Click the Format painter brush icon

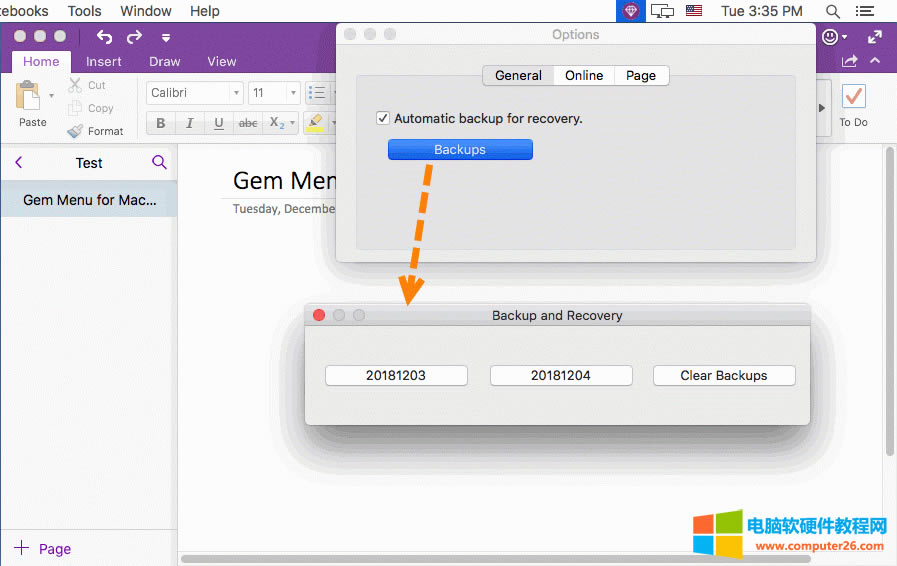point(76,131)
